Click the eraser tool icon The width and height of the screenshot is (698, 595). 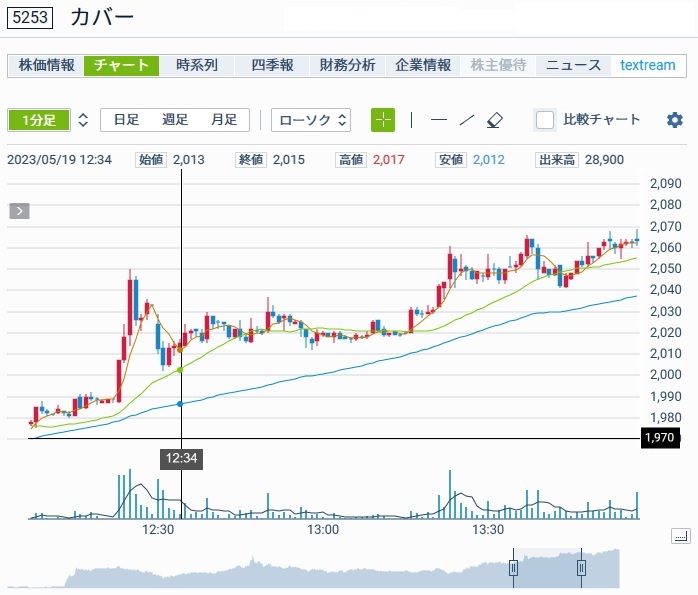coord(494,120)
